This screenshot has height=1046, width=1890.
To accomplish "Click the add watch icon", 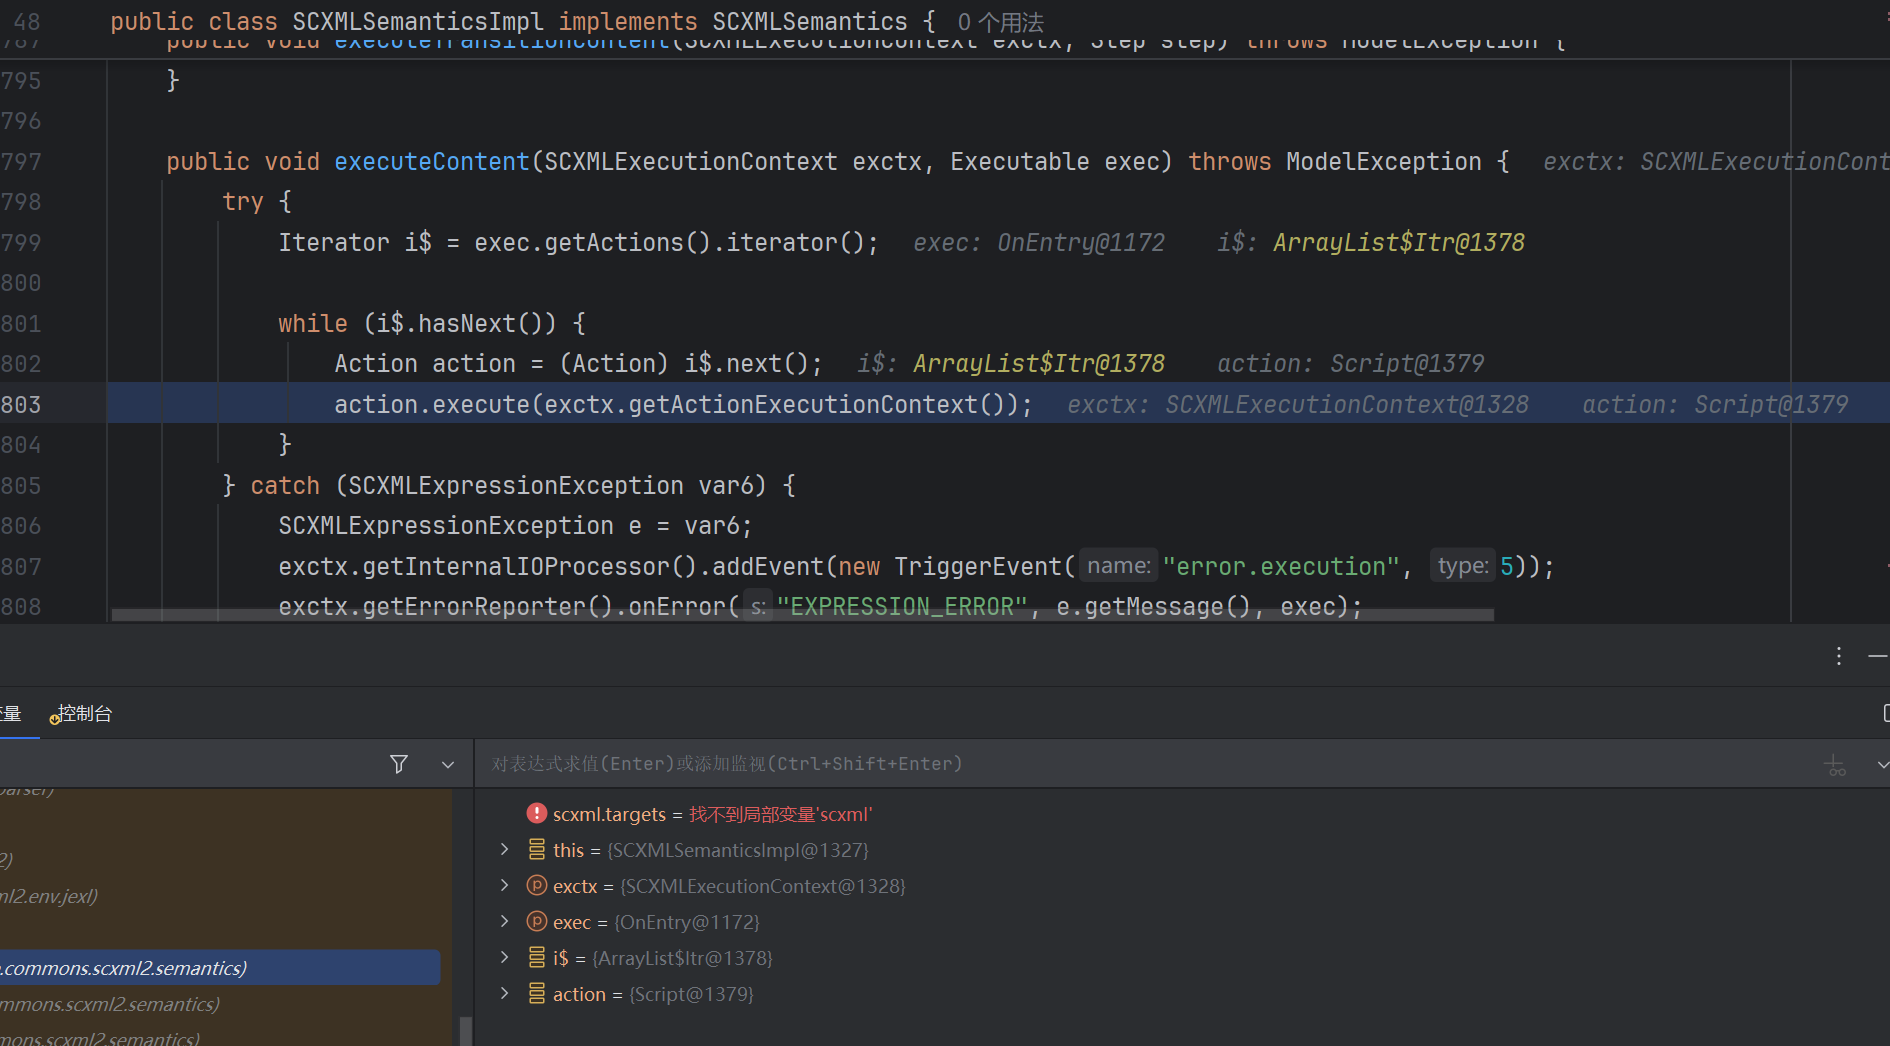I will pyautogui.click(x=1834, y=765).
